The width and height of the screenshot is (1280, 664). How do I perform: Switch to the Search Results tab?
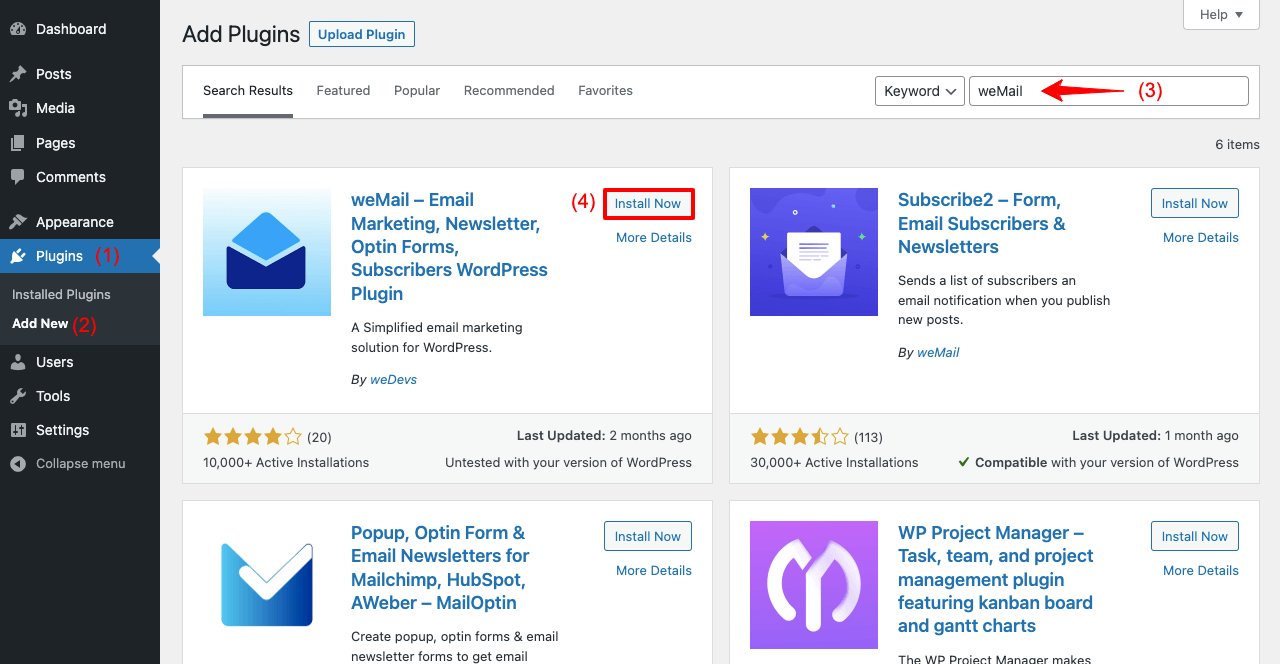click(x=248, y=91)
